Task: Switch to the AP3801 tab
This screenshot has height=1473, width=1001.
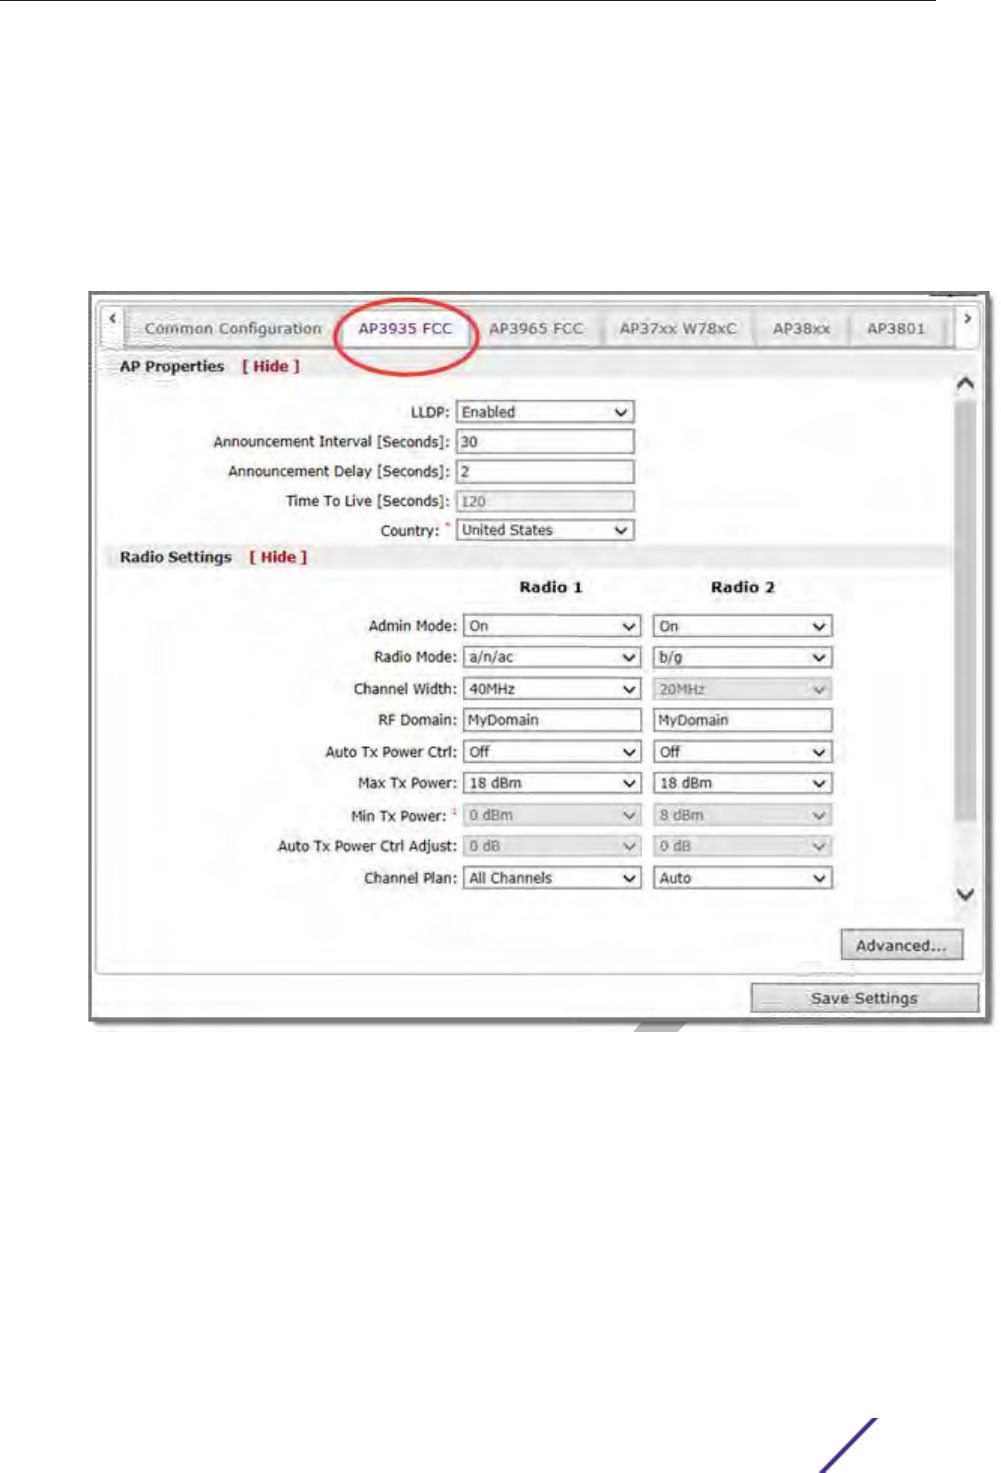Action: (x=896, y=328)
